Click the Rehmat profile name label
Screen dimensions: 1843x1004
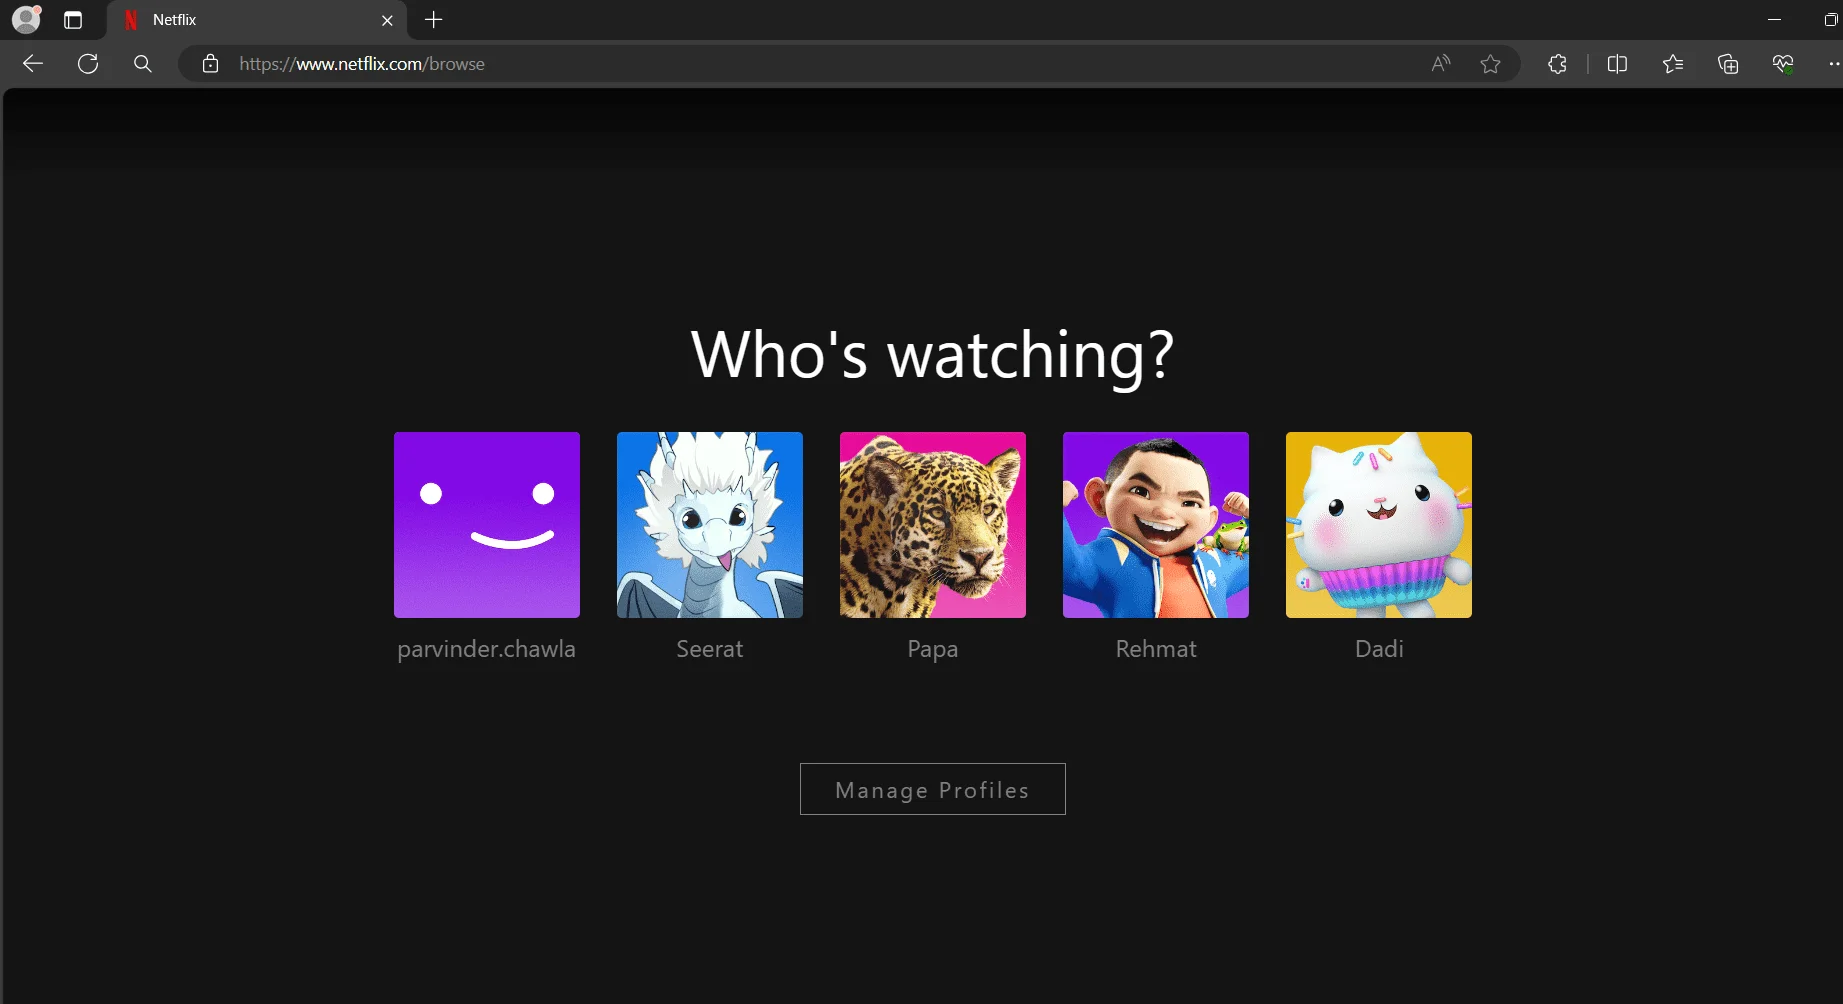coord(1156,649)
